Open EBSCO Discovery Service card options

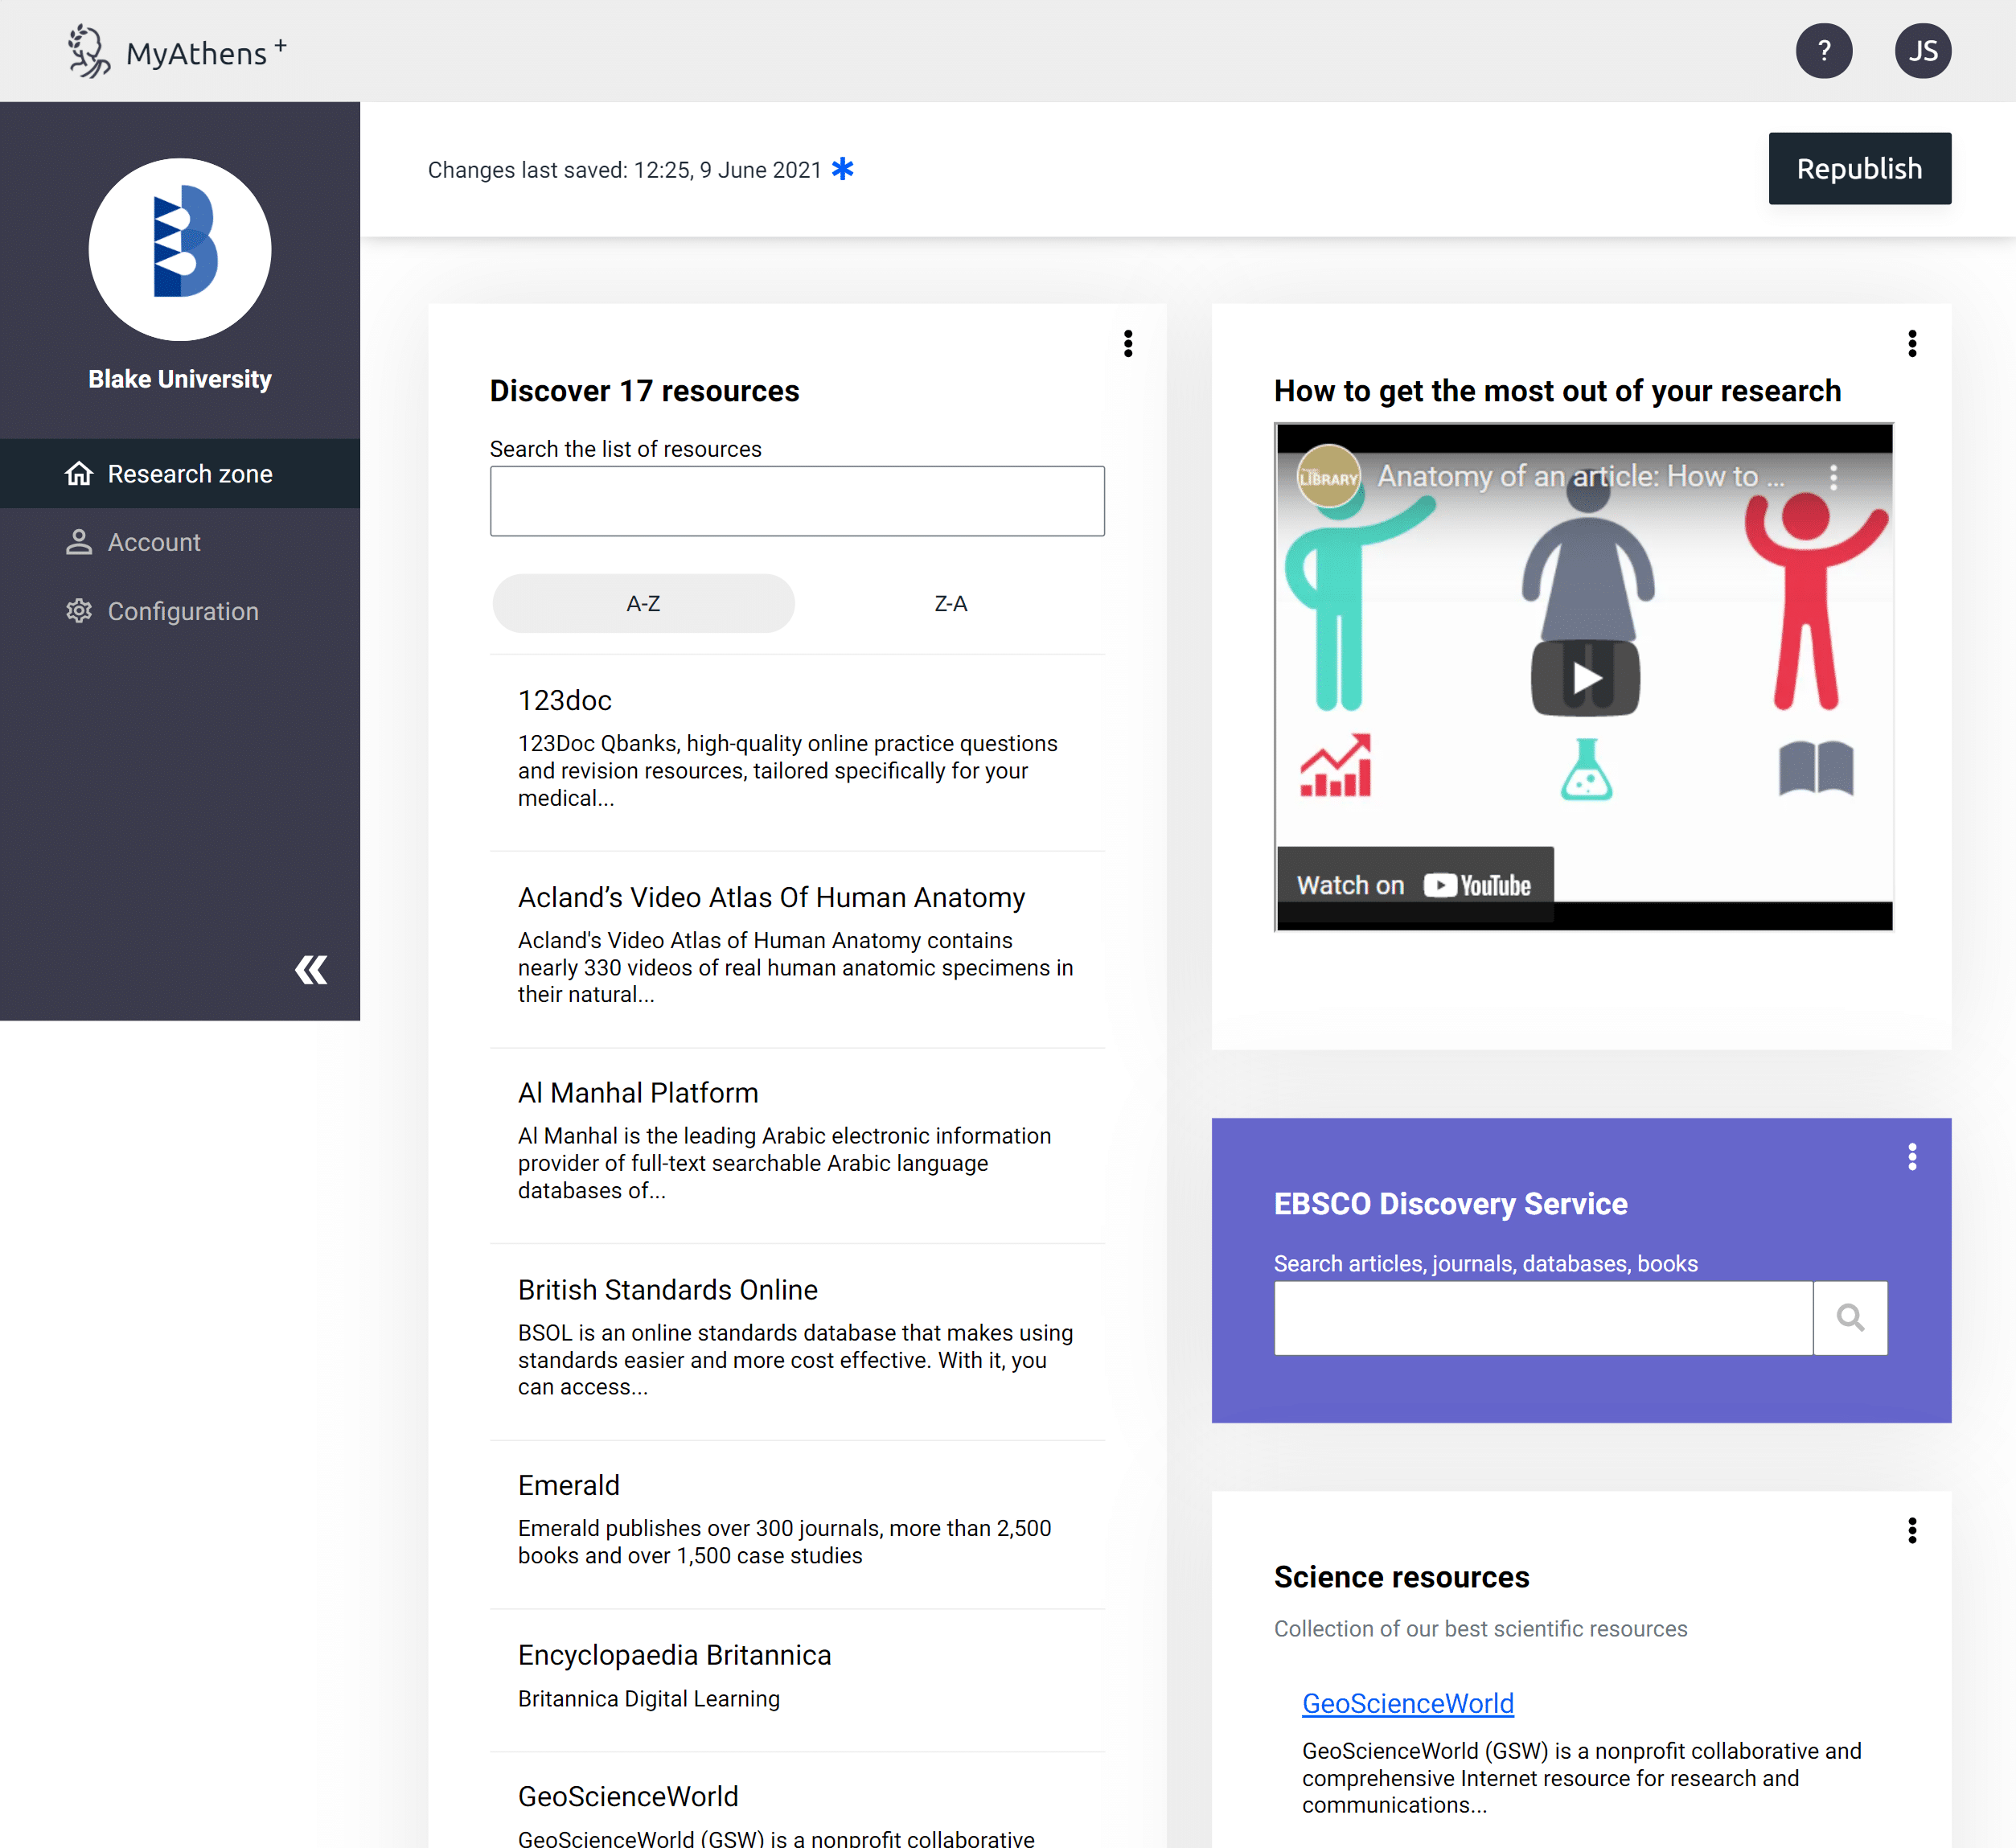point(1912,1156)
